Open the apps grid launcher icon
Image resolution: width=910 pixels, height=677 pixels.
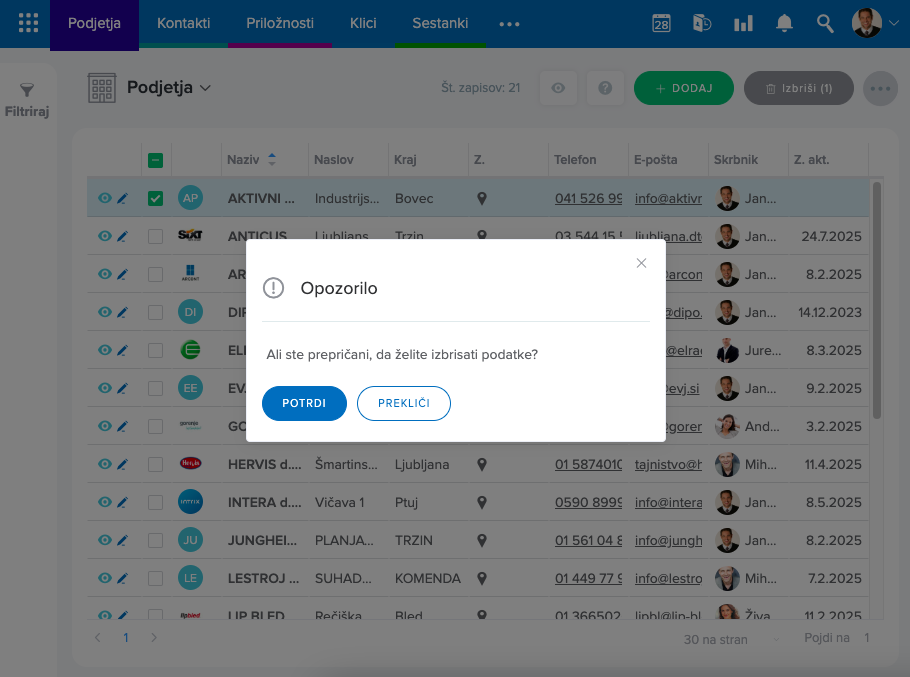(x=29, y=23)
